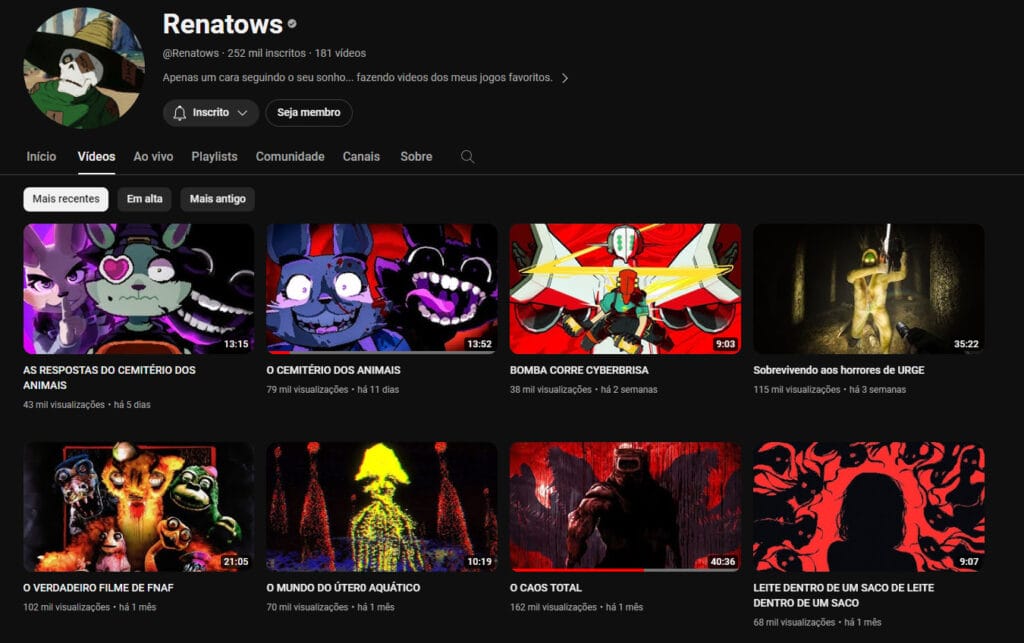Open the Ao vivo tab
Image resolution: width=1024 pixels, height=643 pixels.
(153, 157)
